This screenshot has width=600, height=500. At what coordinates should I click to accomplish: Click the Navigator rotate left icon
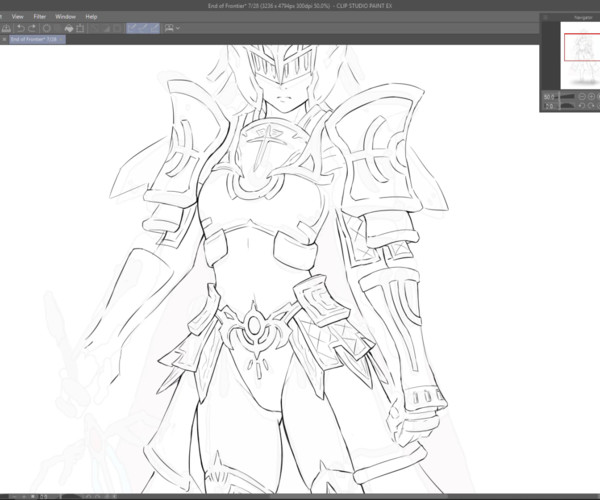tap(582, 106)
